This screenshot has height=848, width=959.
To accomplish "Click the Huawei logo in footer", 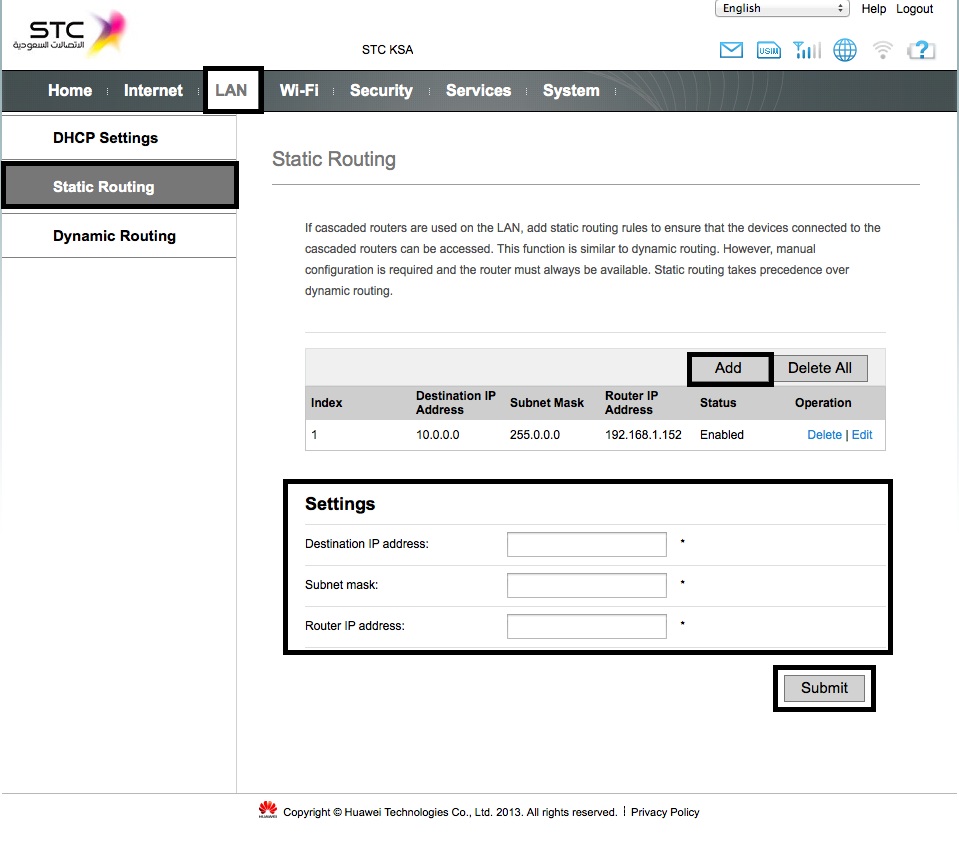I will (x=267, y=811).
